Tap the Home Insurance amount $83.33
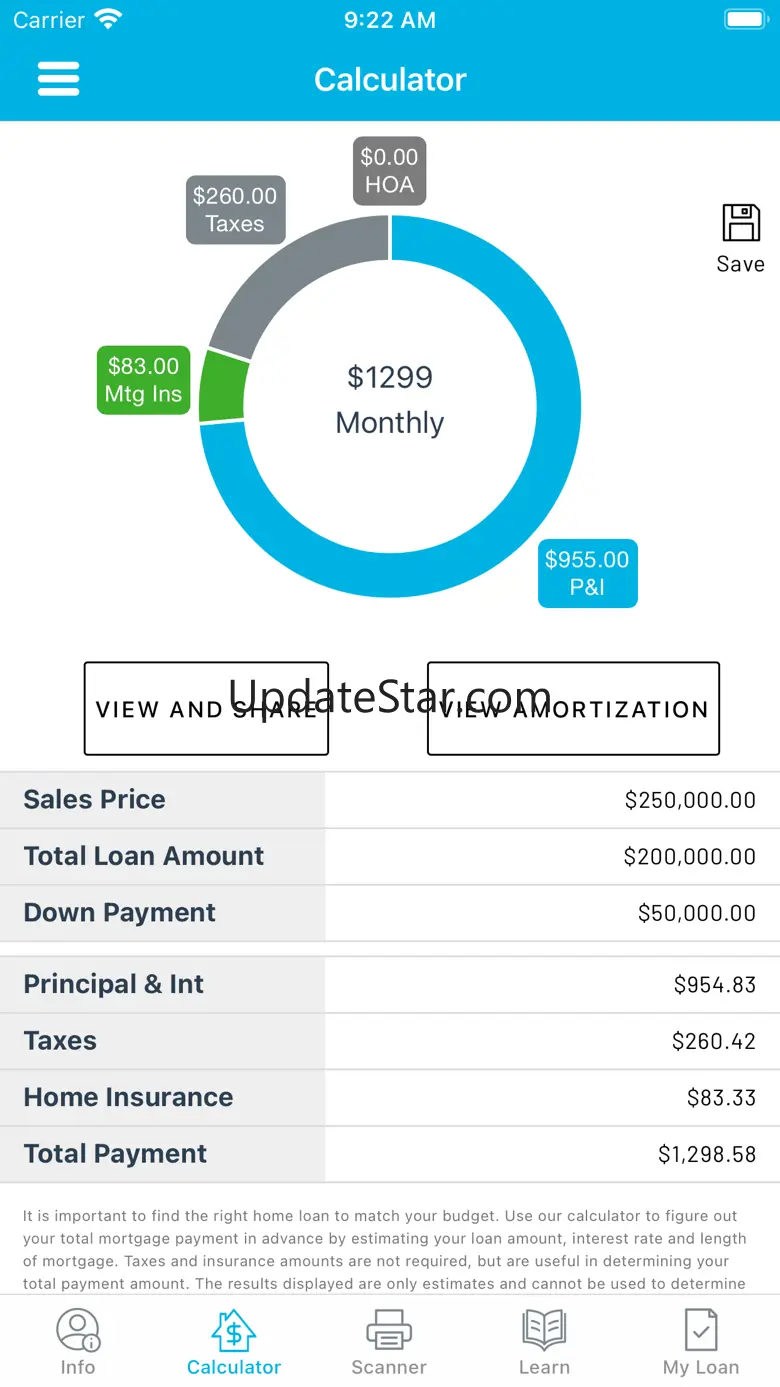The height and width of the screenshot is (1387, 780). (x=721, y=1098)
